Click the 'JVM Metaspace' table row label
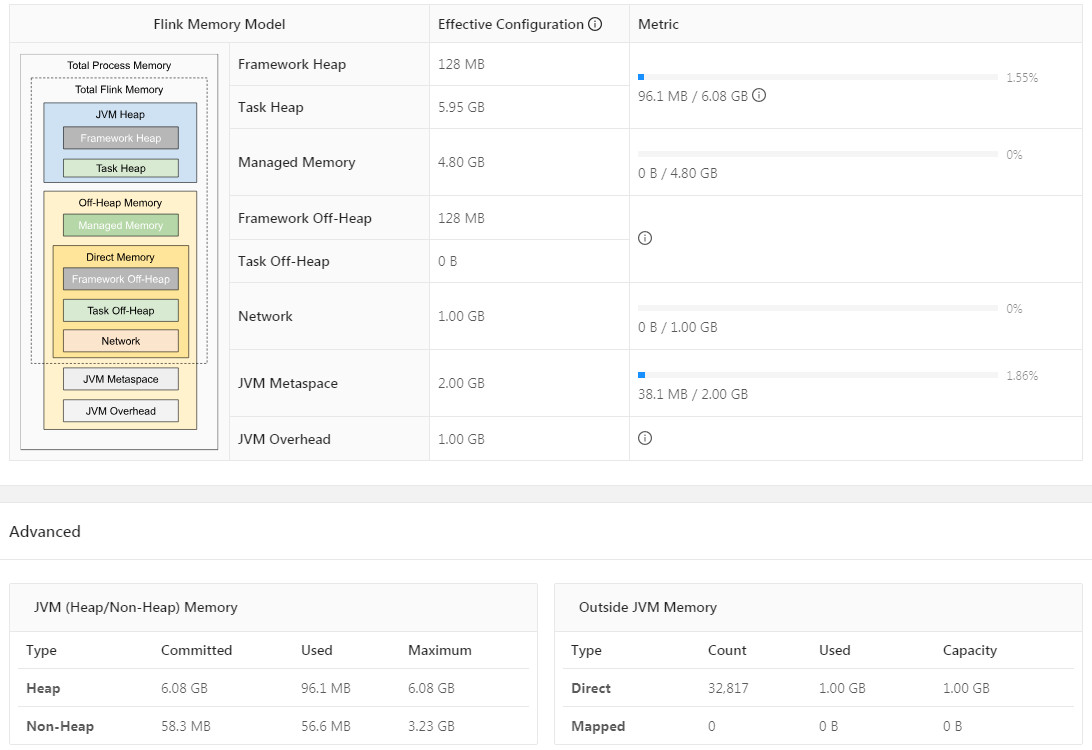1092x750 pixels. [288, 383]
